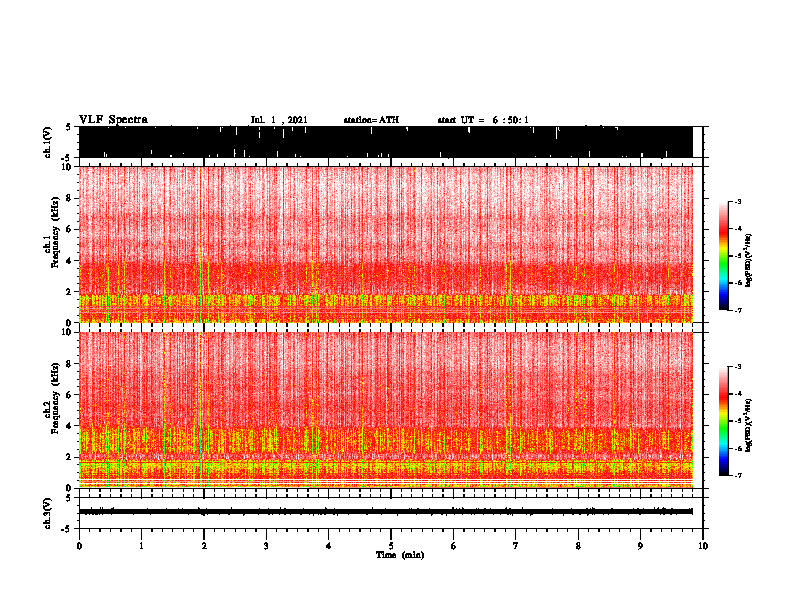Click the ch.1 frequency axis "8" tick label
Image resolution: width=792 pixels, height=612 pixels.
(x=69, y=198)
